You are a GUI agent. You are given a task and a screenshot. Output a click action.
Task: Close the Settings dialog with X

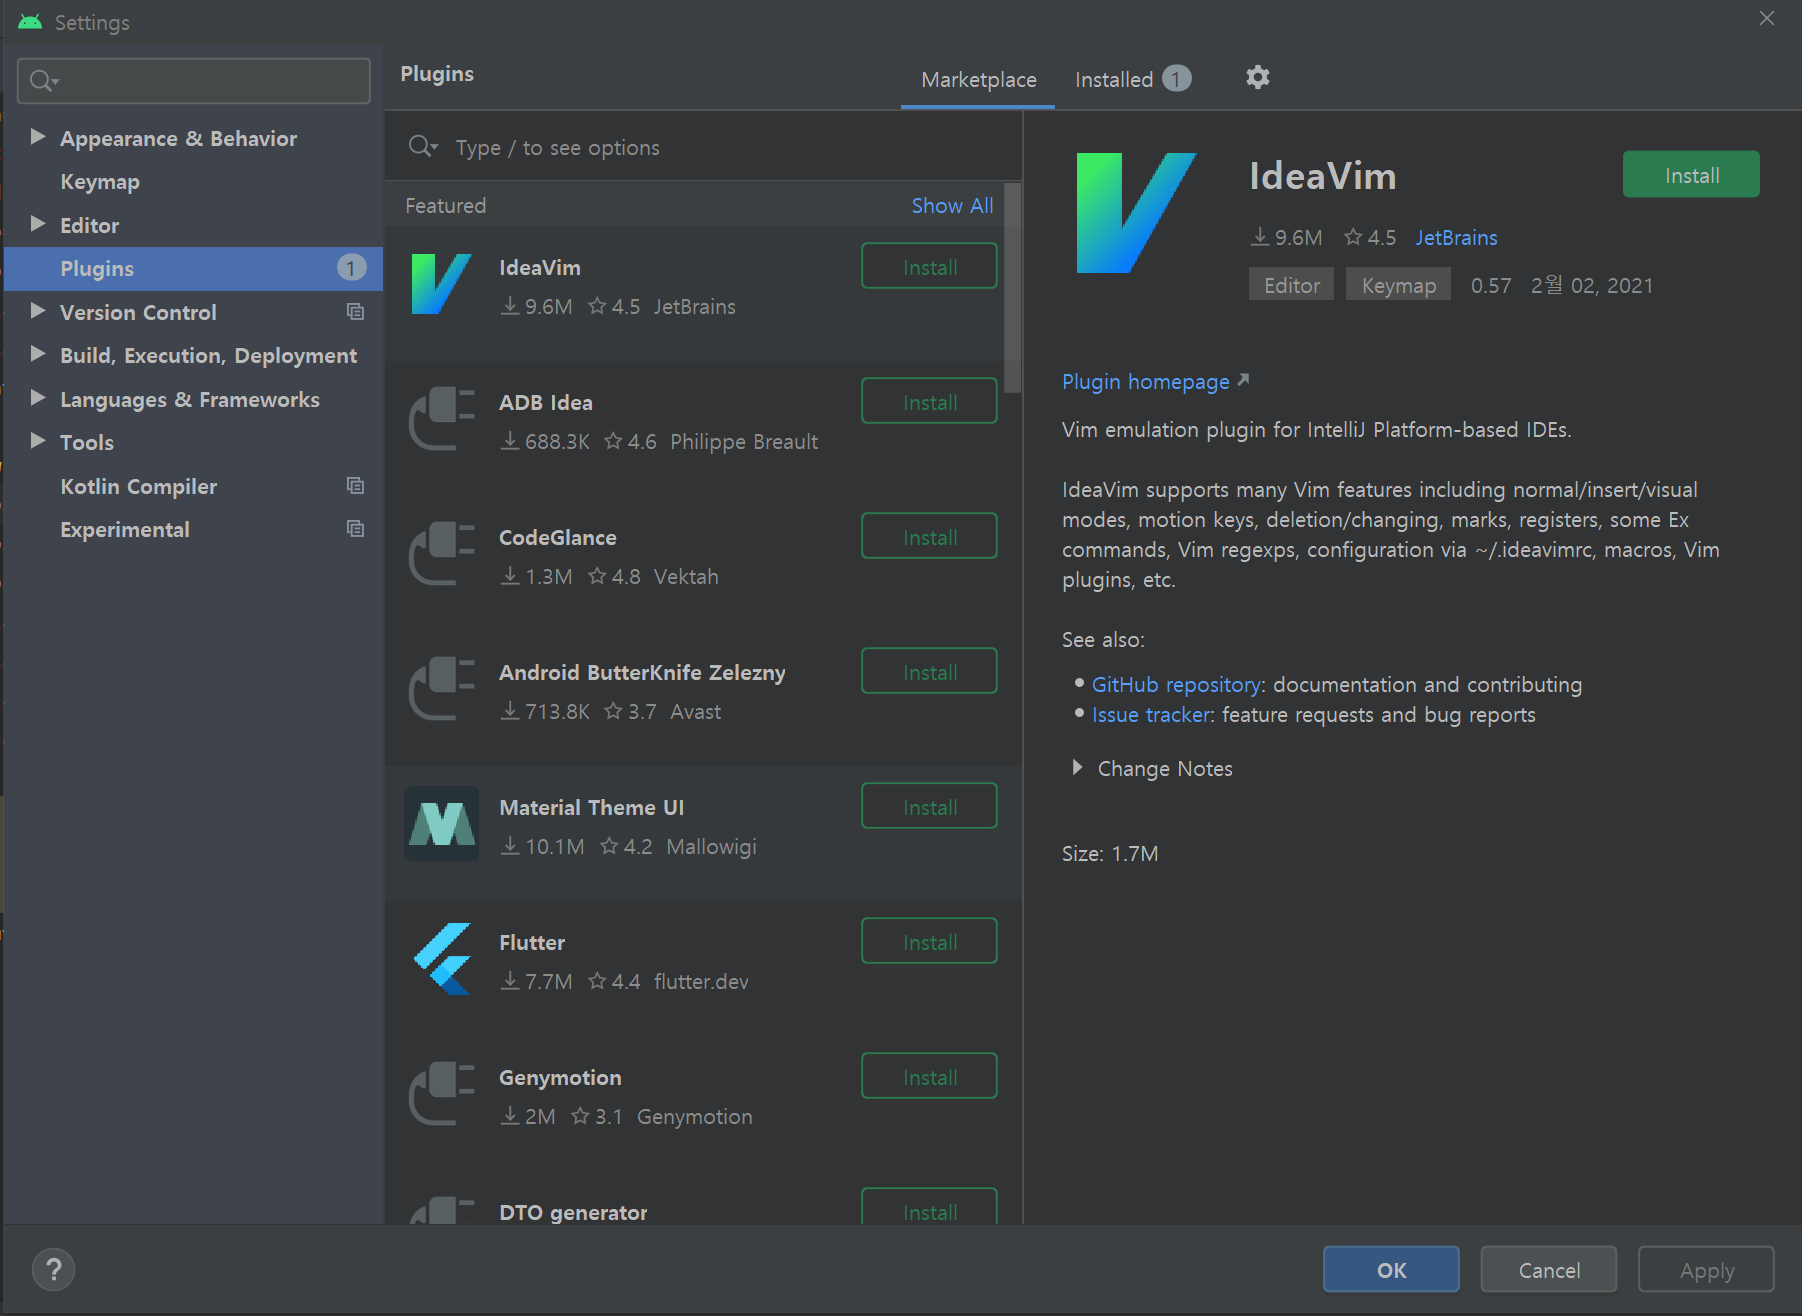(x=1767, y=18)
